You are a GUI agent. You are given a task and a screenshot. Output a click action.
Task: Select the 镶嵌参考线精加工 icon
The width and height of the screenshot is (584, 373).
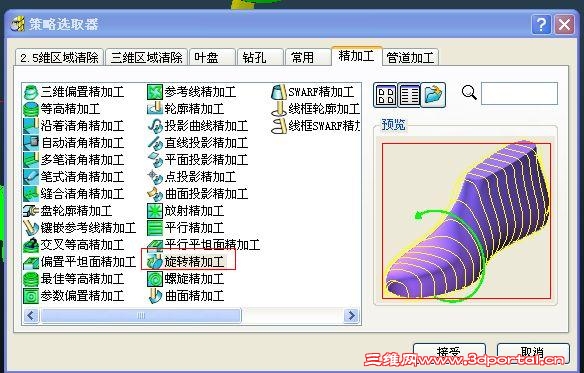(x=31, y=228)
